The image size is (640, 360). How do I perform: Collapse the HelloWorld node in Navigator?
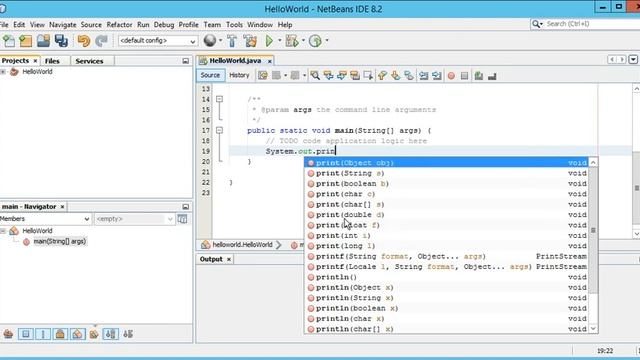coord(3,231)
